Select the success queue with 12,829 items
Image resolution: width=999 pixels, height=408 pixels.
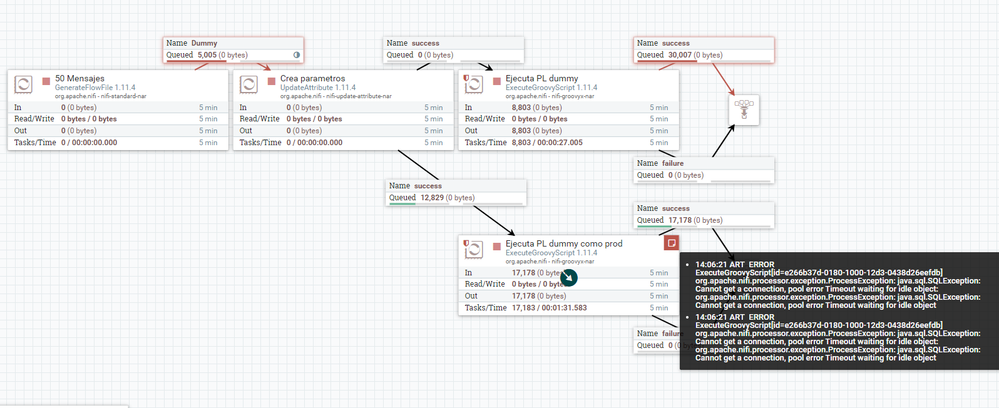pos(457,192)
